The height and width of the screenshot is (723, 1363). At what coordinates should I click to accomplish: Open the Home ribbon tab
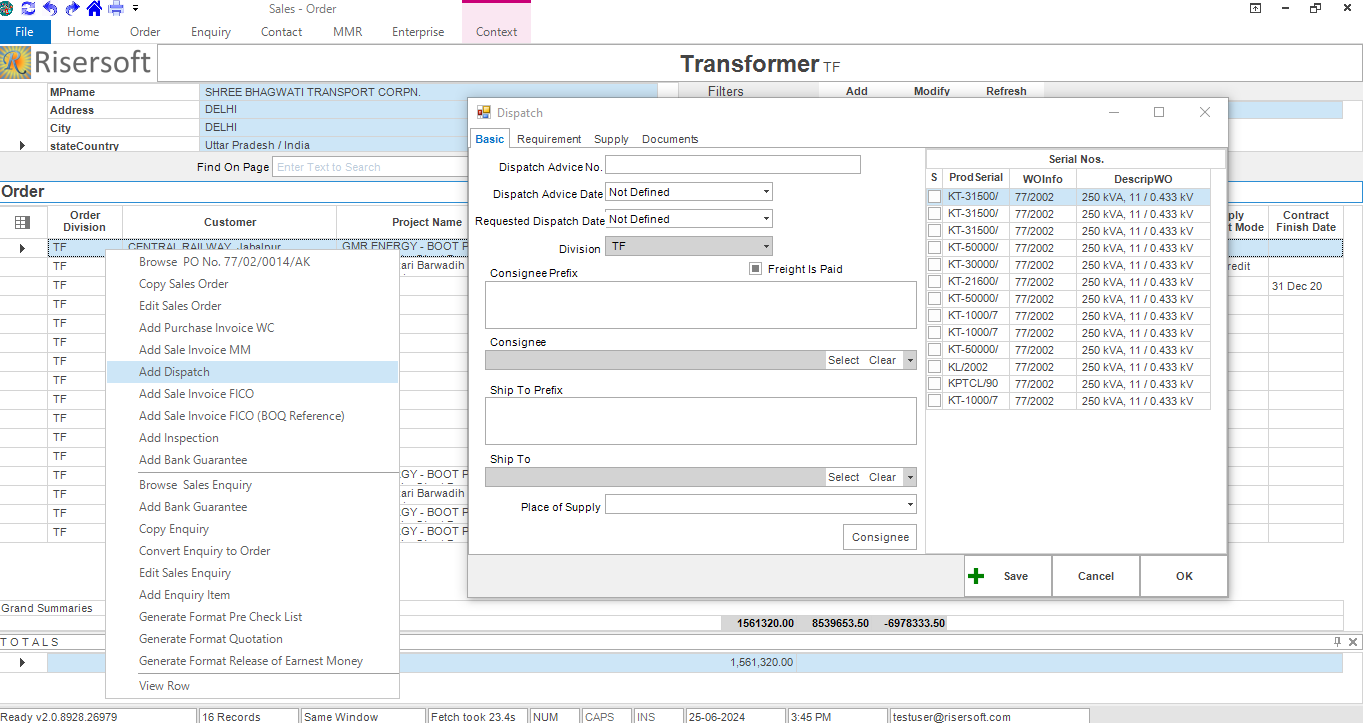[x=83, y=32]
